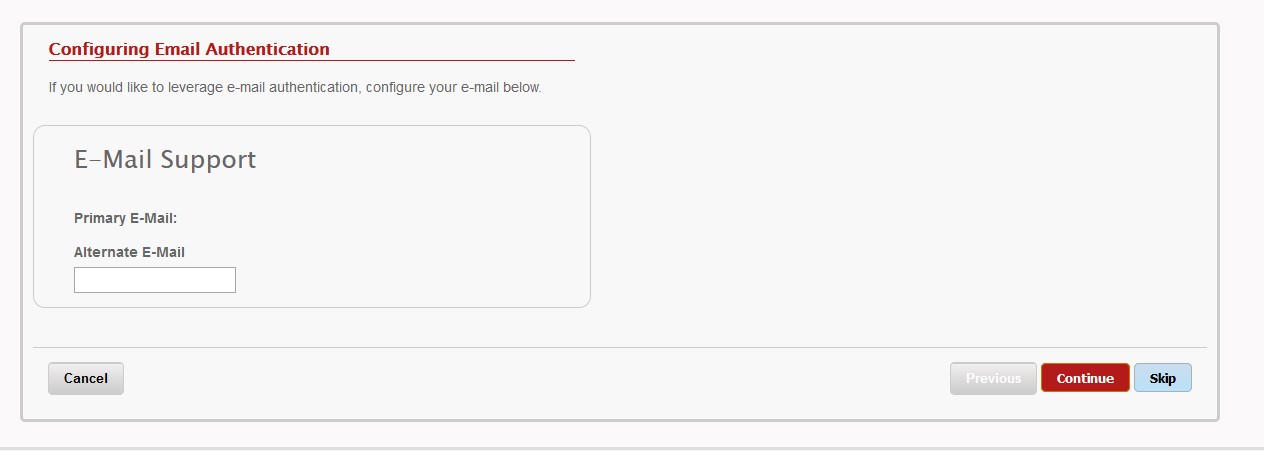Click "E-Mail" in the large section title
1264x451 pixels.
pyautogui.click(x=114, y=159)
